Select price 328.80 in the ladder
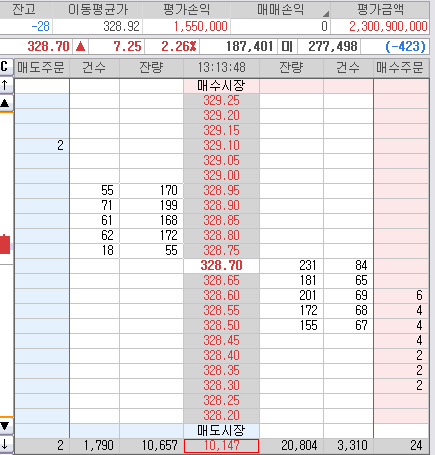This screenshot has height=455, width=435. [221, 236]
